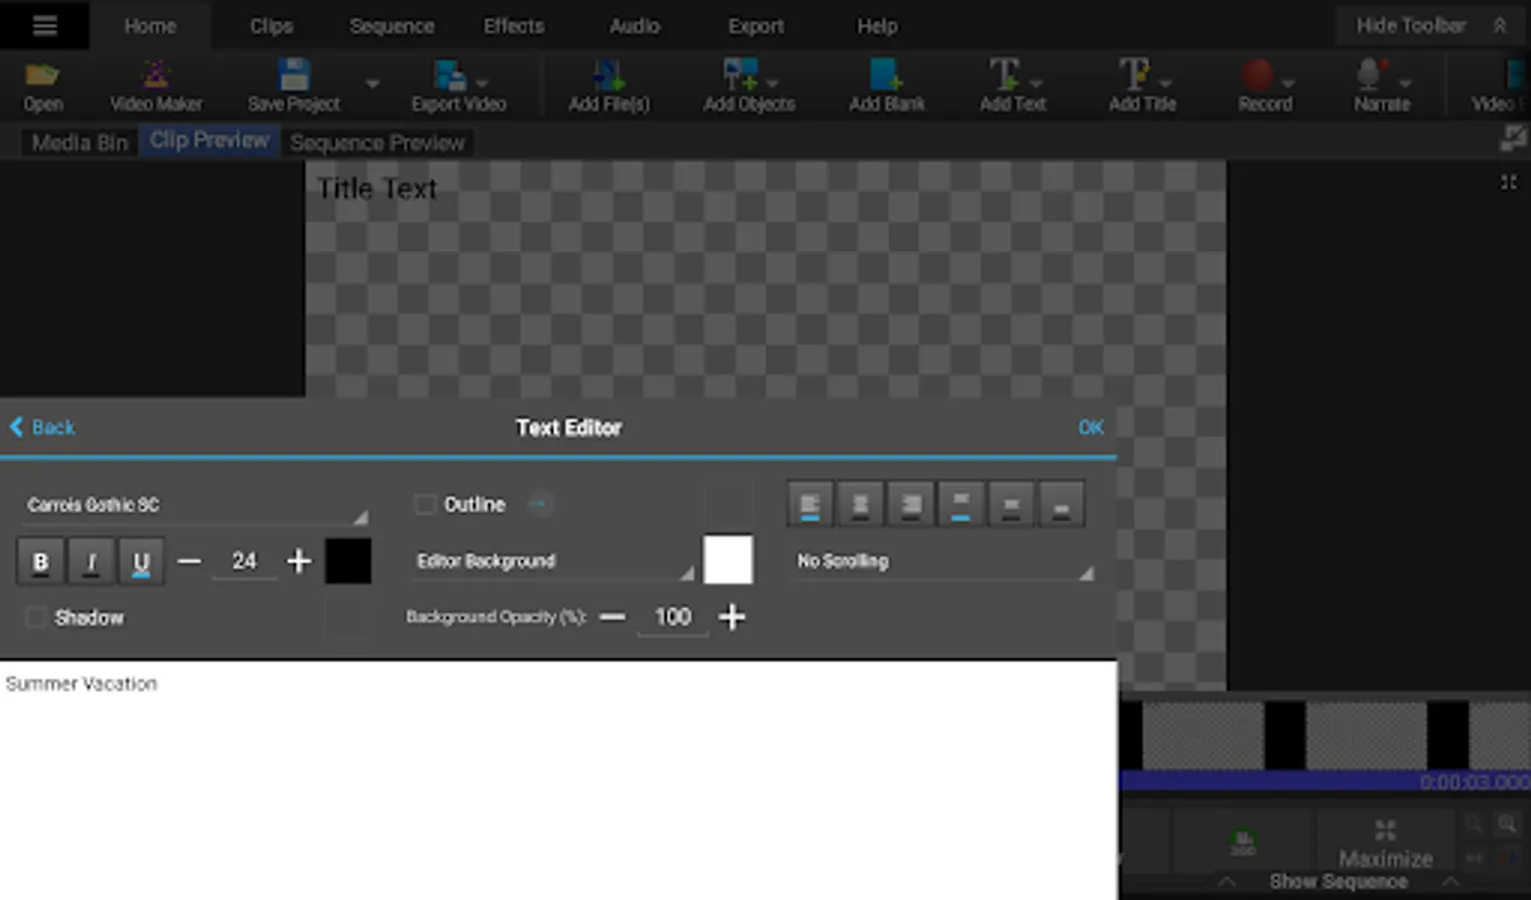Expand the Save Project dropdown arrow
Viewport: 1531px width, 900px height.
pyautogui.click(x=372, y=83)
